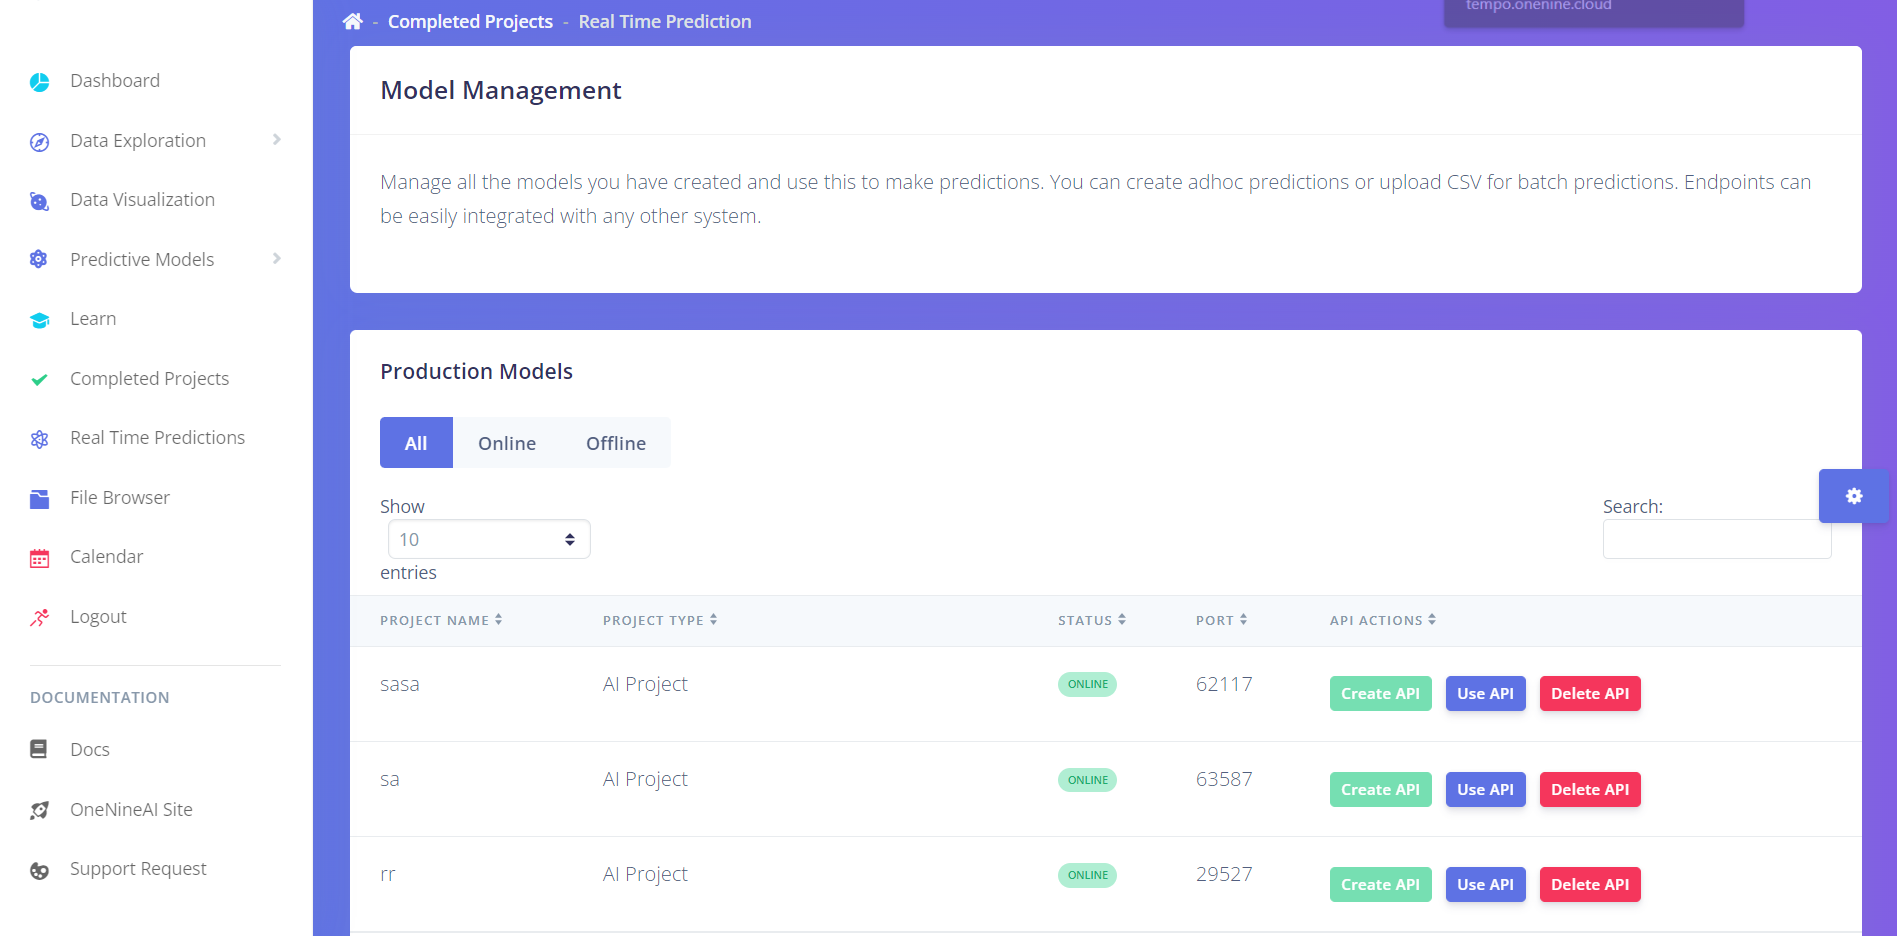This screenshot has width=1897, height=936.
Task: Click Delete API for sa
Action: pyautogui.click(x=1590, y=790)
